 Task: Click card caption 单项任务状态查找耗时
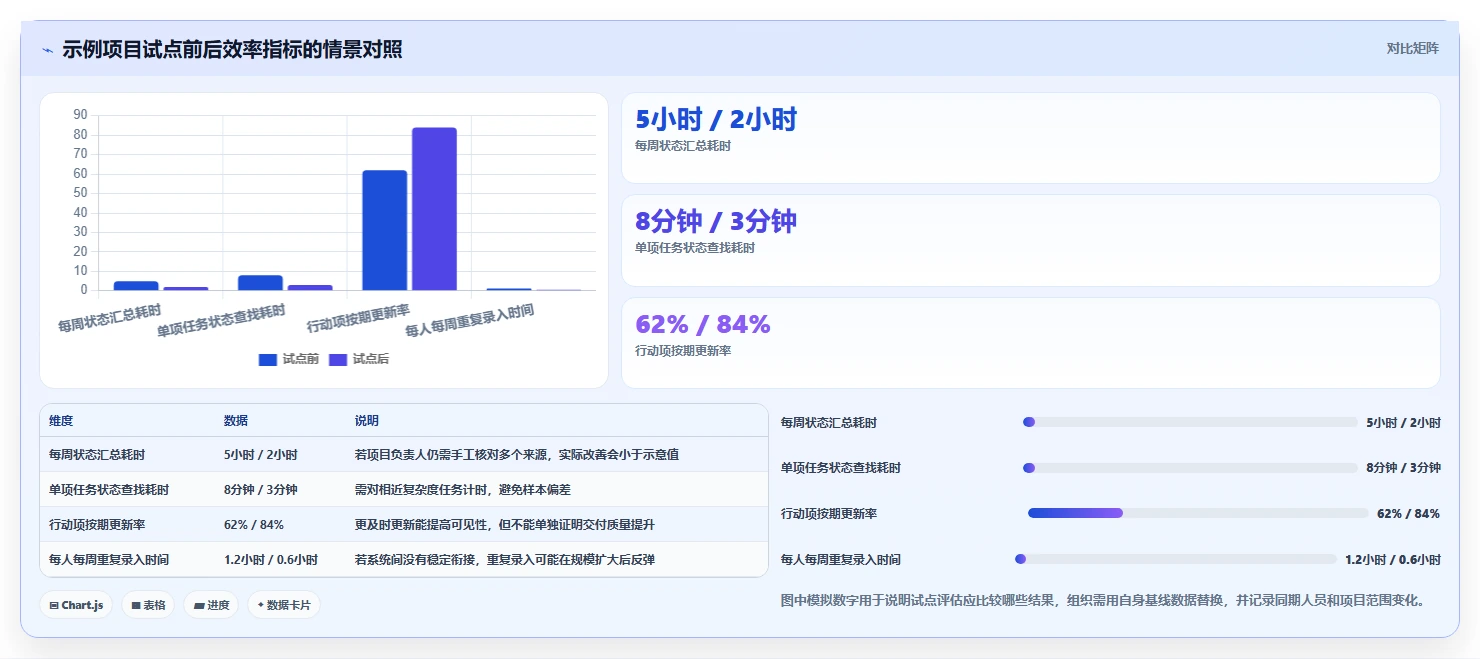[695, 248]
